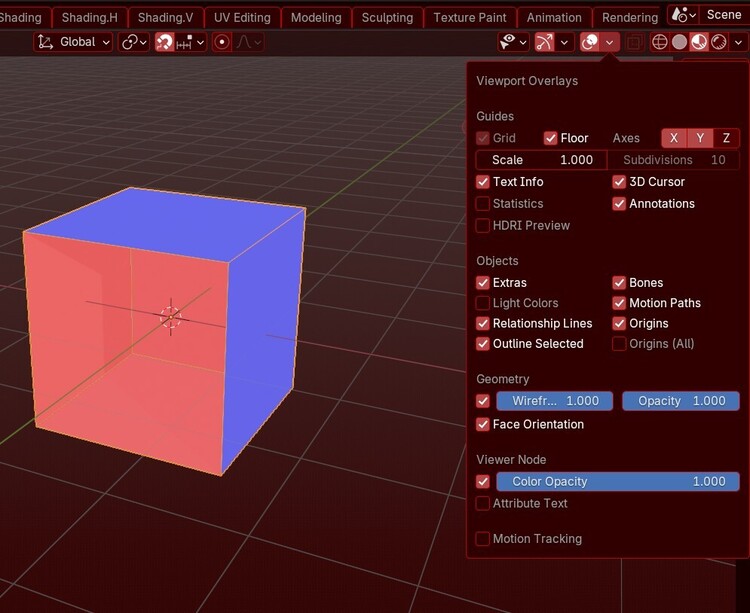The image size is (750, 613).
Task: Enable the HDRI Preview checkbox
Action: 483,225
